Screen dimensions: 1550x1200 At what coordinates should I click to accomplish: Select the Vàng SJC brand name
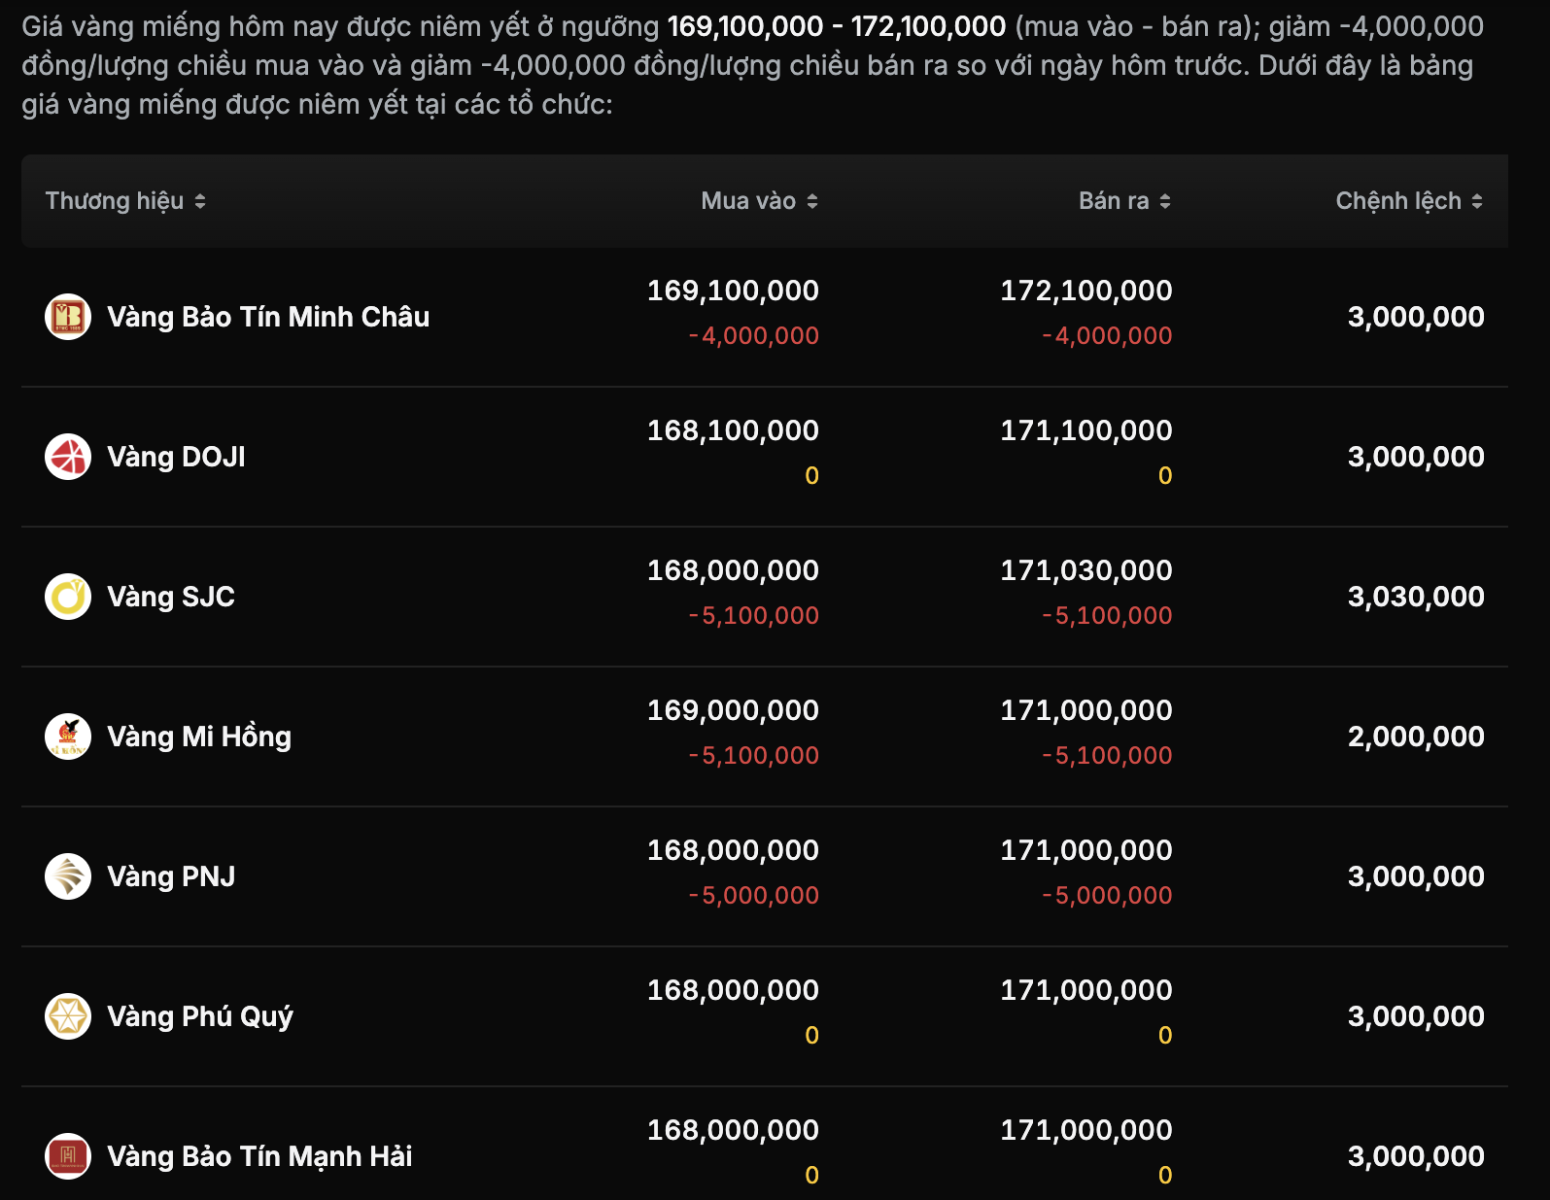pos(171,597)
